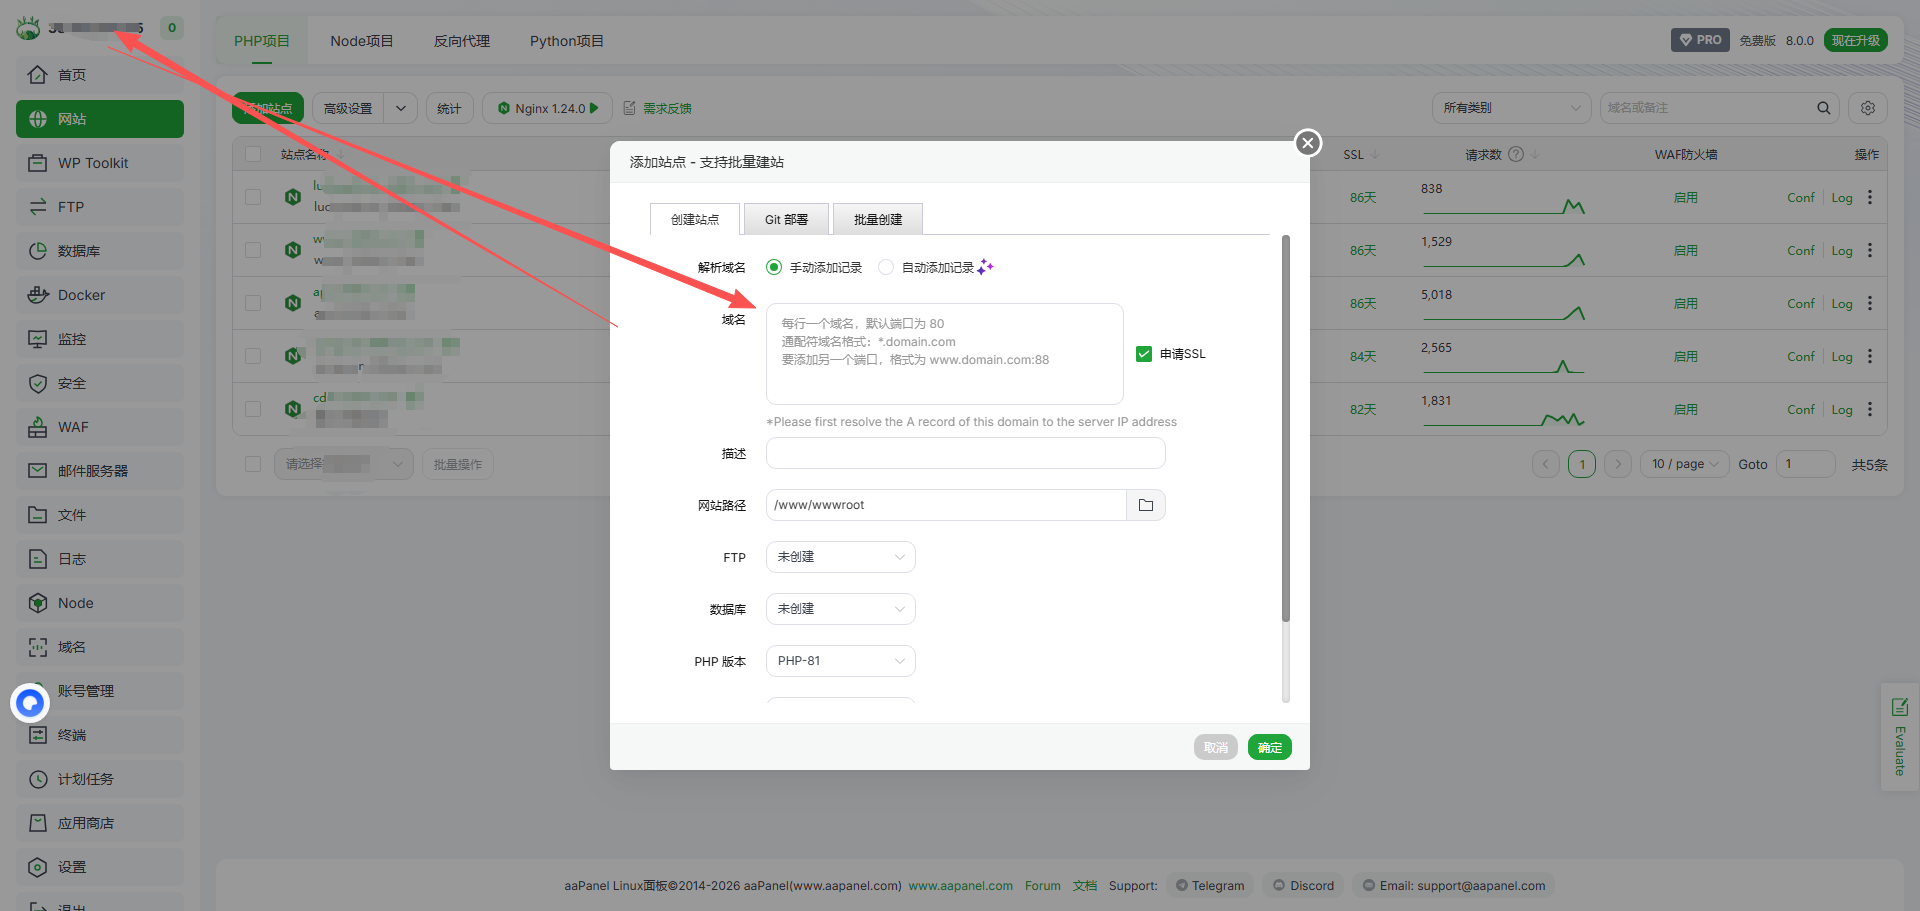
Task: Click the green 确定 button
Action: [1269, 747]
